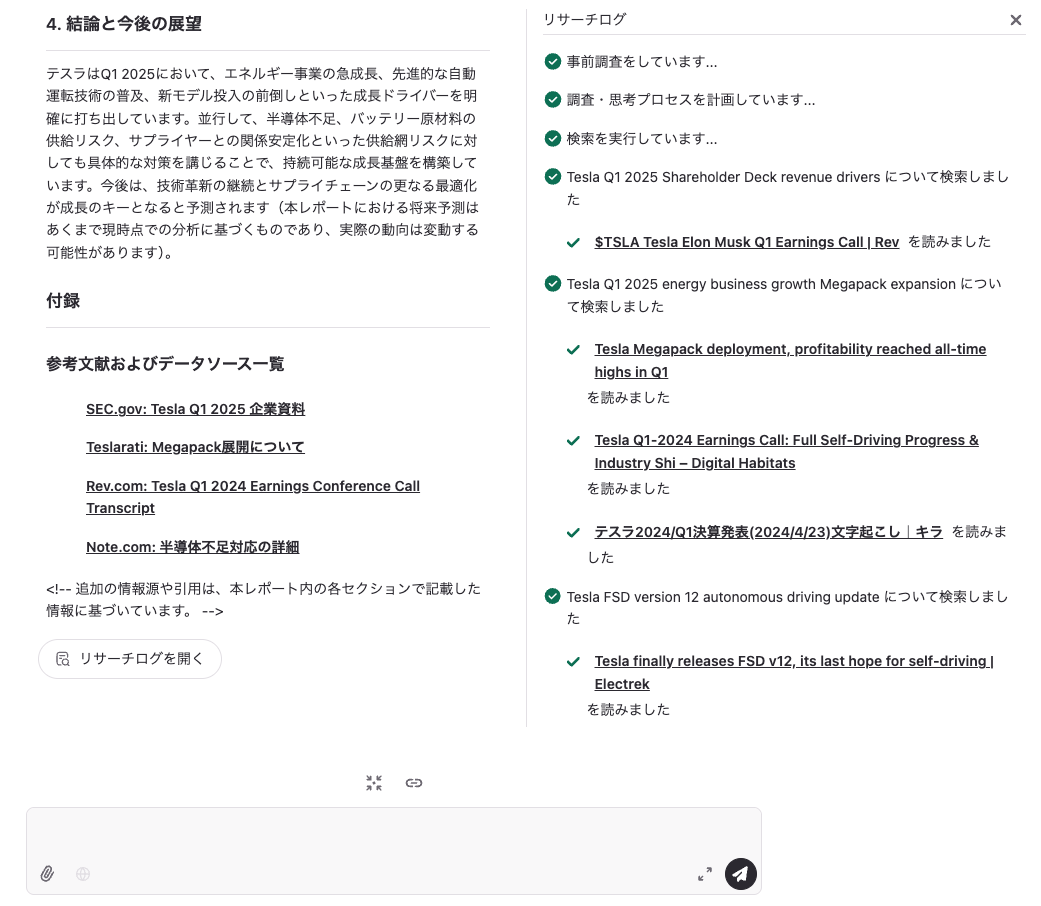Click the 事前調査をしています... log entry
Image resolution: width=1041 pixels, height=906 pixels.
click(x=642, y=62)
